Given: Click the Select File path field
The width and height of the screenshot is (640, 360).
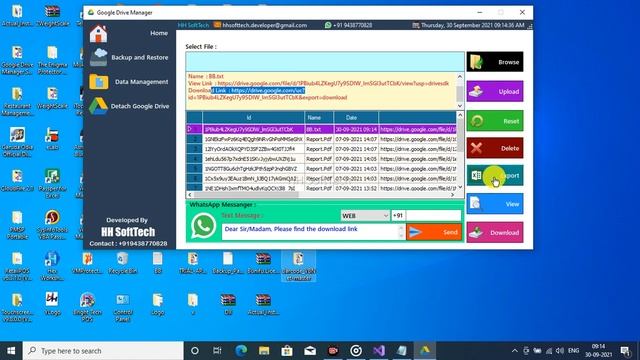Looking at the screenshot, I should [x=325, y=62].
